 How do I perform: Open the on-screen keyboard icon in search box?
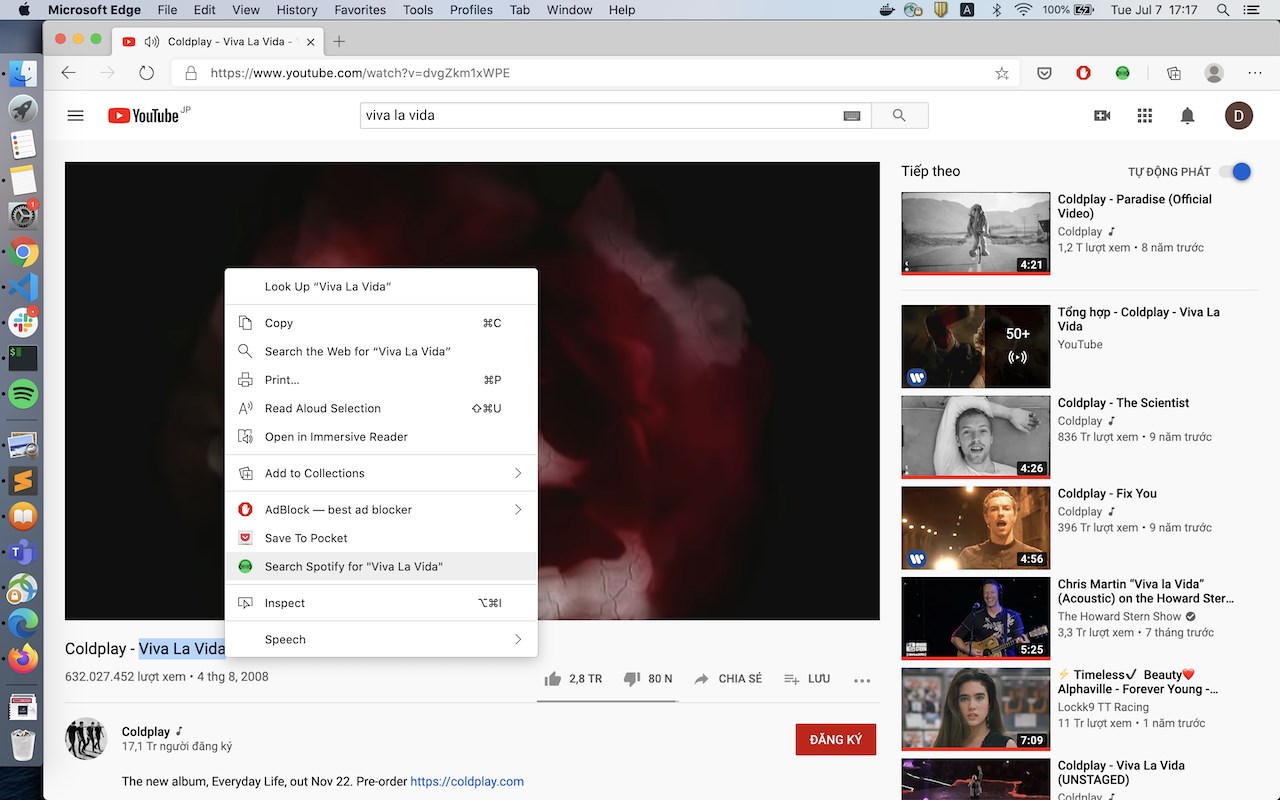(x=852, y=116)
